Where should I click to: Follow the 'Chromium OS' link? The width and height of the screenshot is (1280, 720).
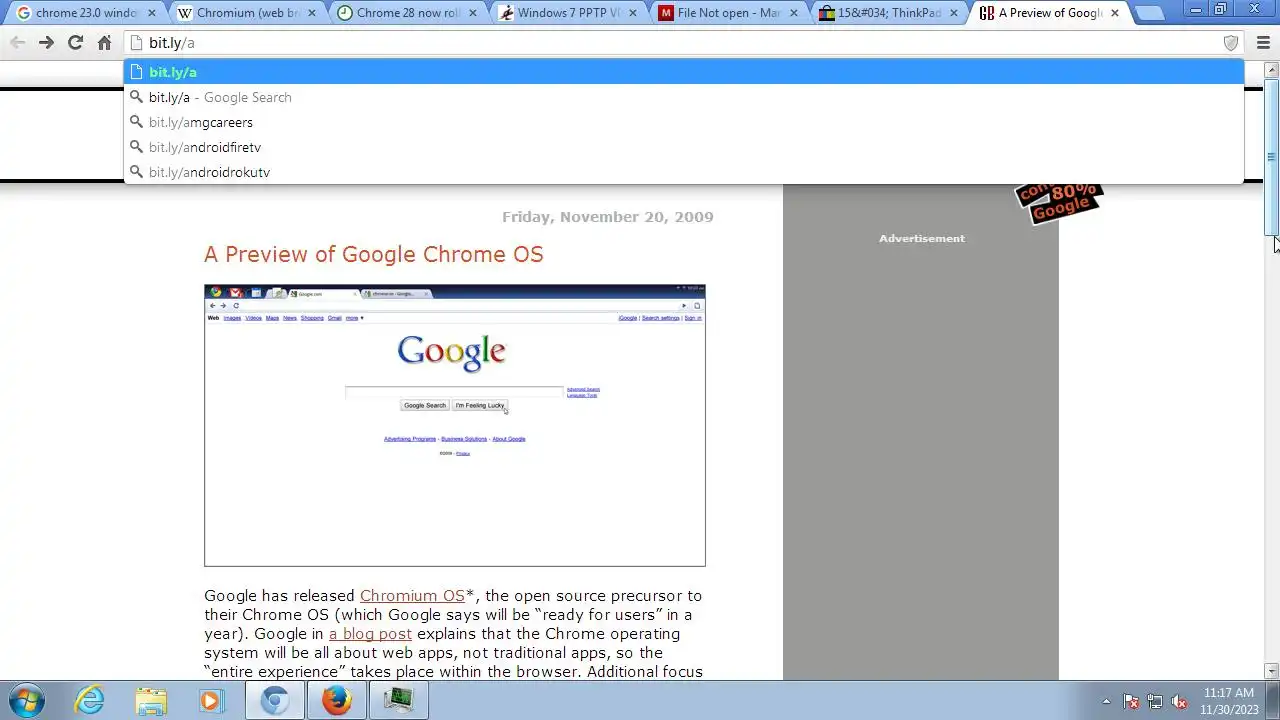point(412,596)
